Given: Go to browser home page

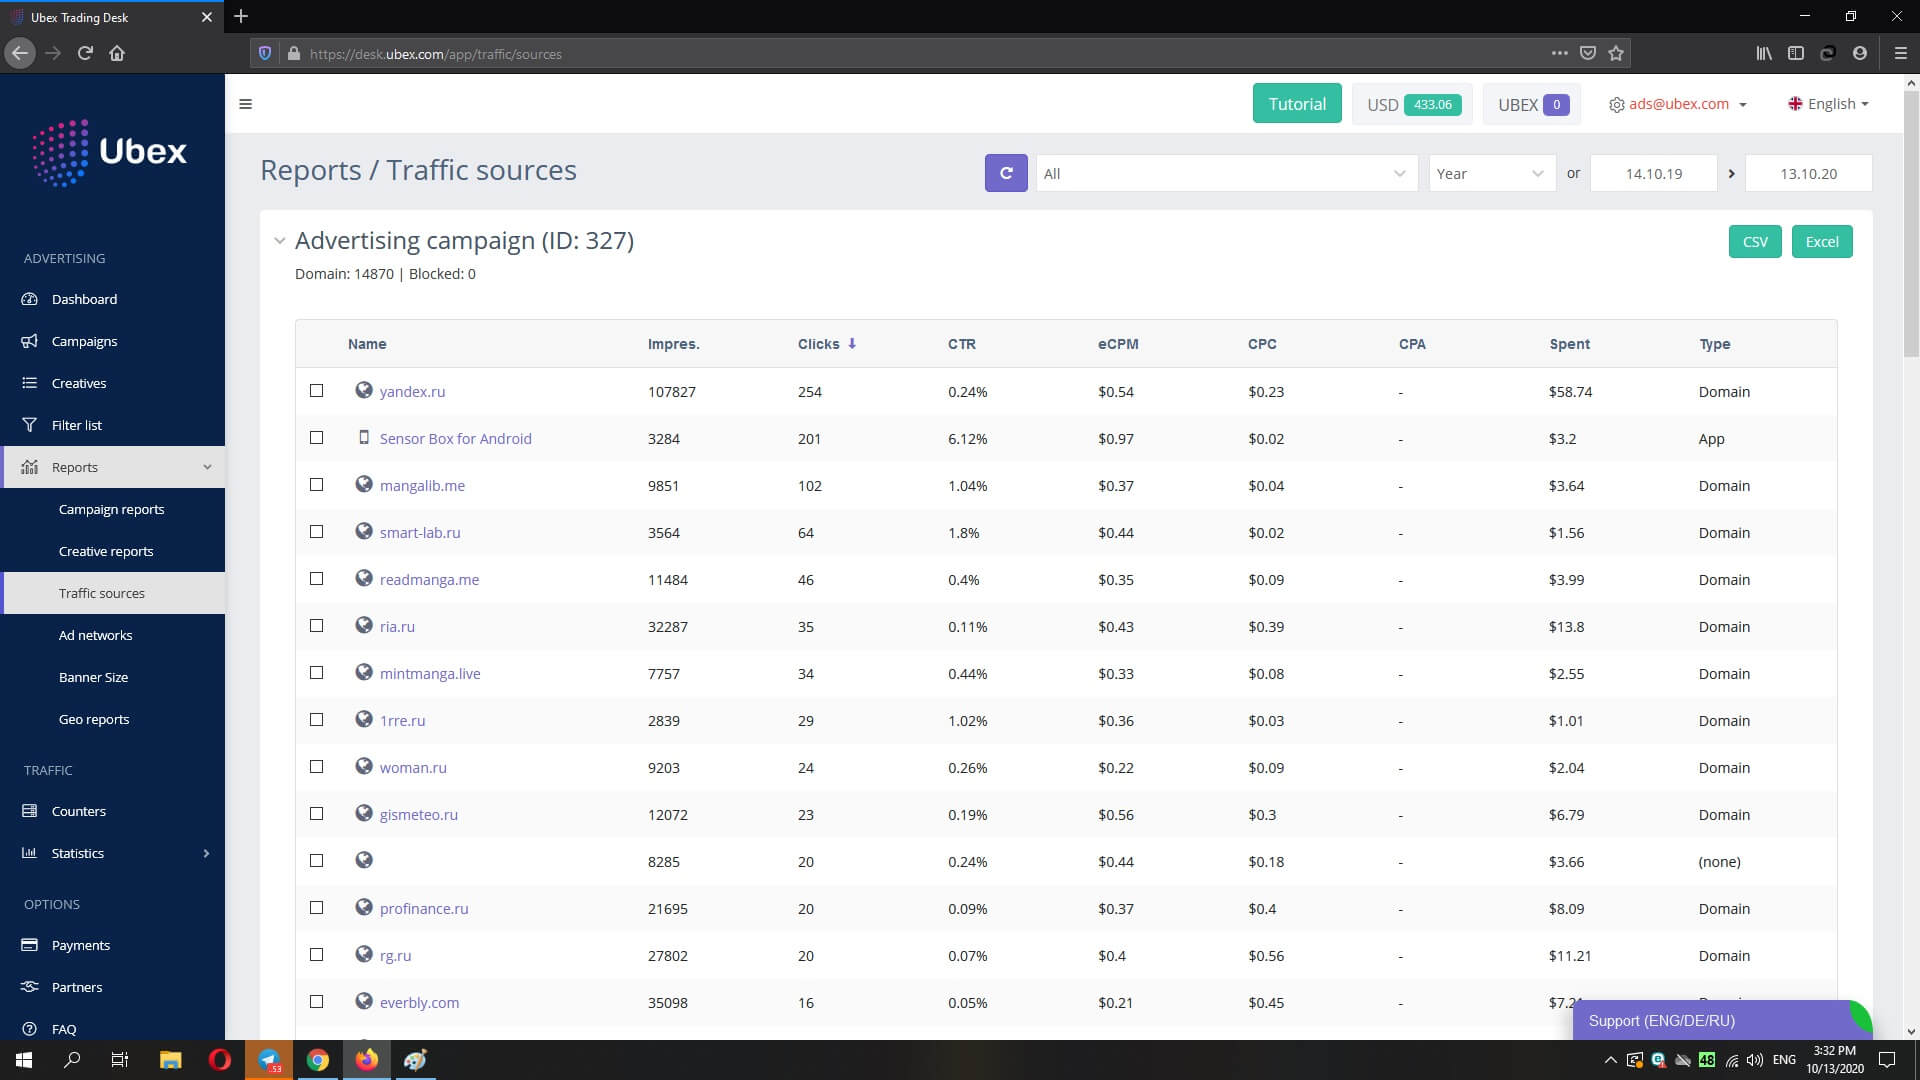Looking at the screenshot, I should pos(117,53).
